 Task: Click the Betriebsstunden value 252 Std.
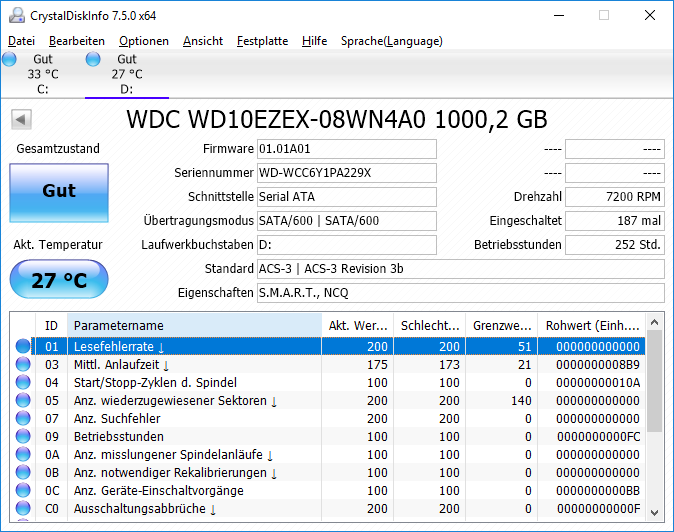pyautogui.click(x=615, y=245)
